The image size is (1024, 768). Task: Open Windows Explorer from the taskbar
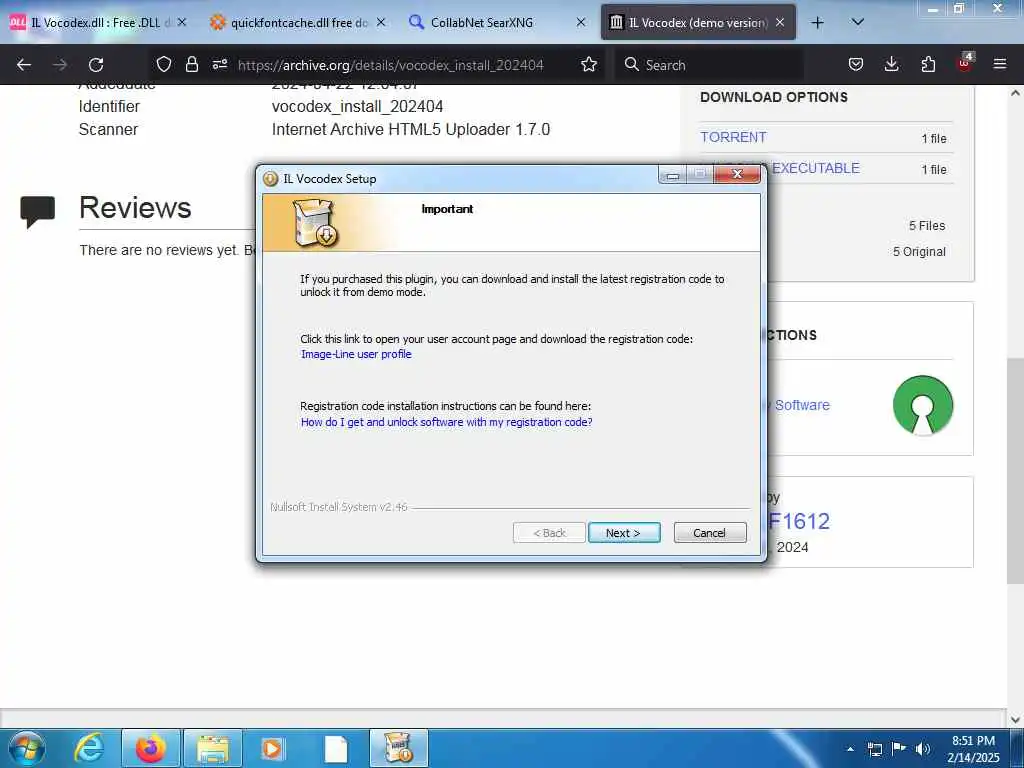213,748
